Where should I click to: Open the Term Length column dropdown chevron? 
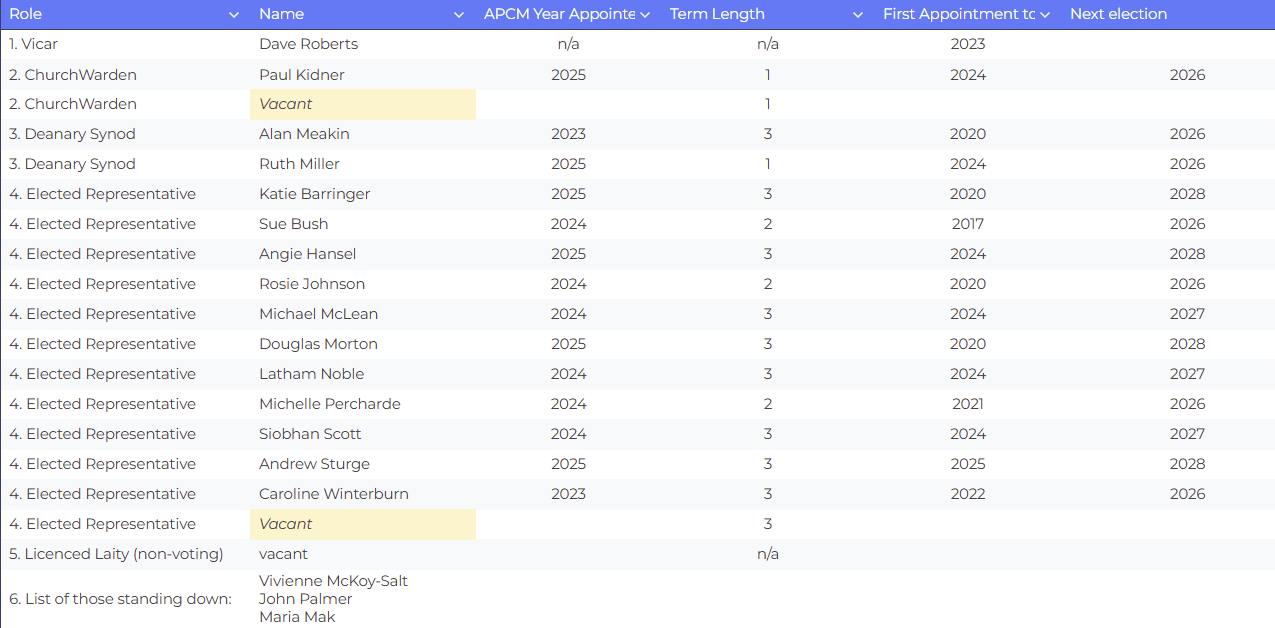tap(858, 14)
